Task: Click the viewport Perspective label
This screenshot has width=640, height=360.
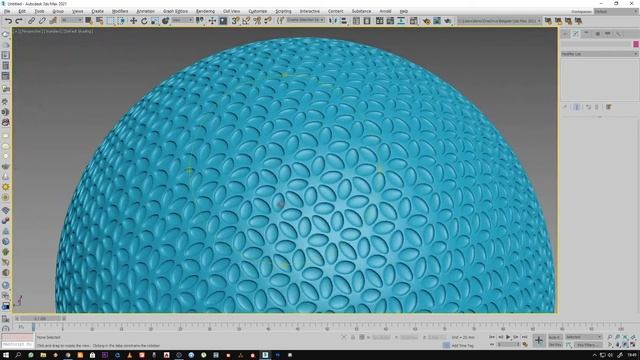Action: tap(31, 31)
